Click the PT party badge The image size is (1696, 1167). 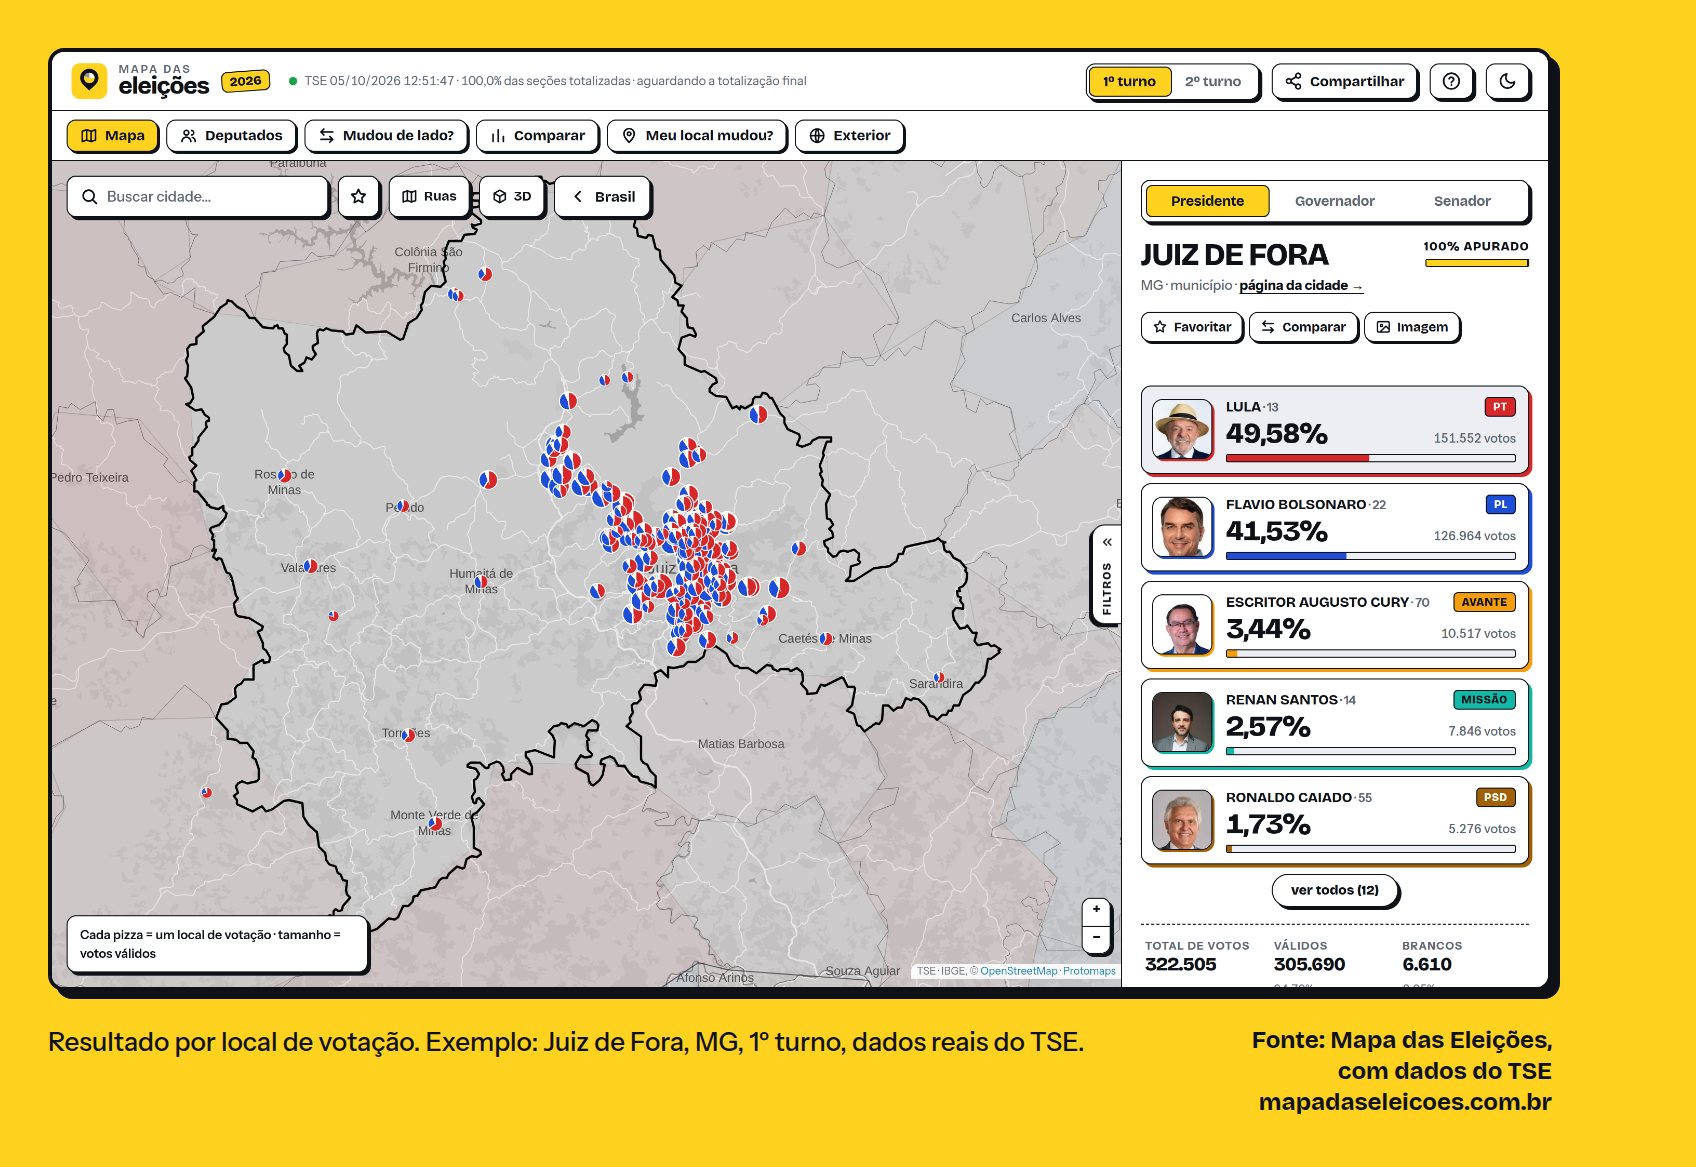[x=1499, y=407]
